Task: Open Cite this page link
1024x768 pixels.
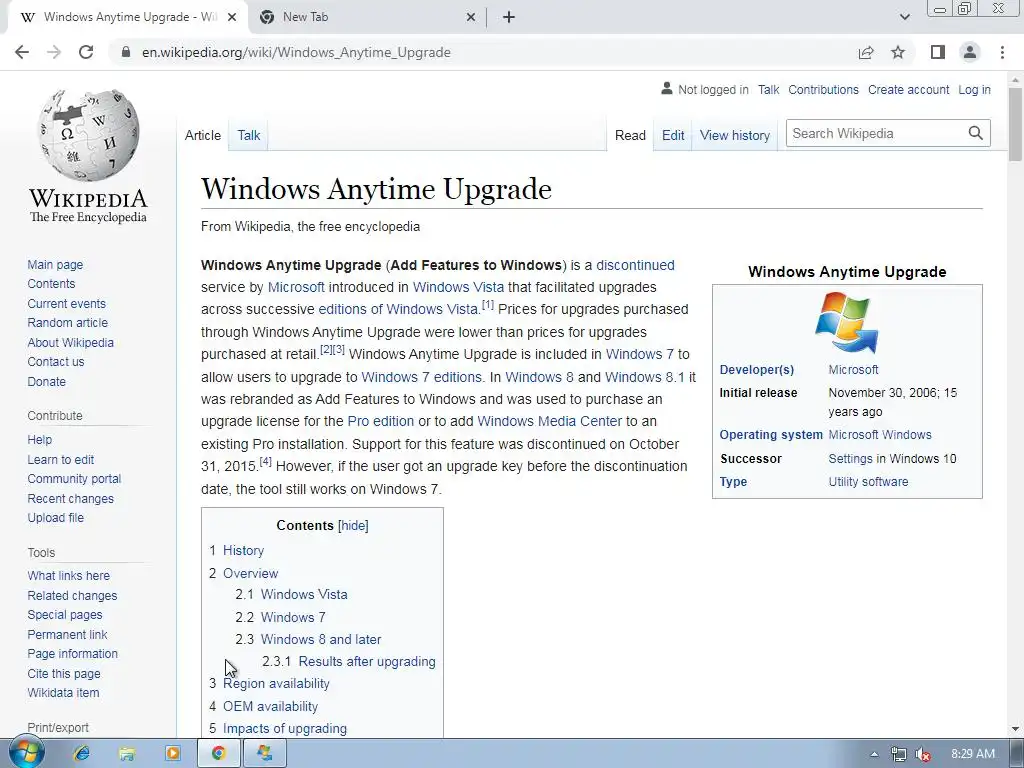Action: [64, 673]
